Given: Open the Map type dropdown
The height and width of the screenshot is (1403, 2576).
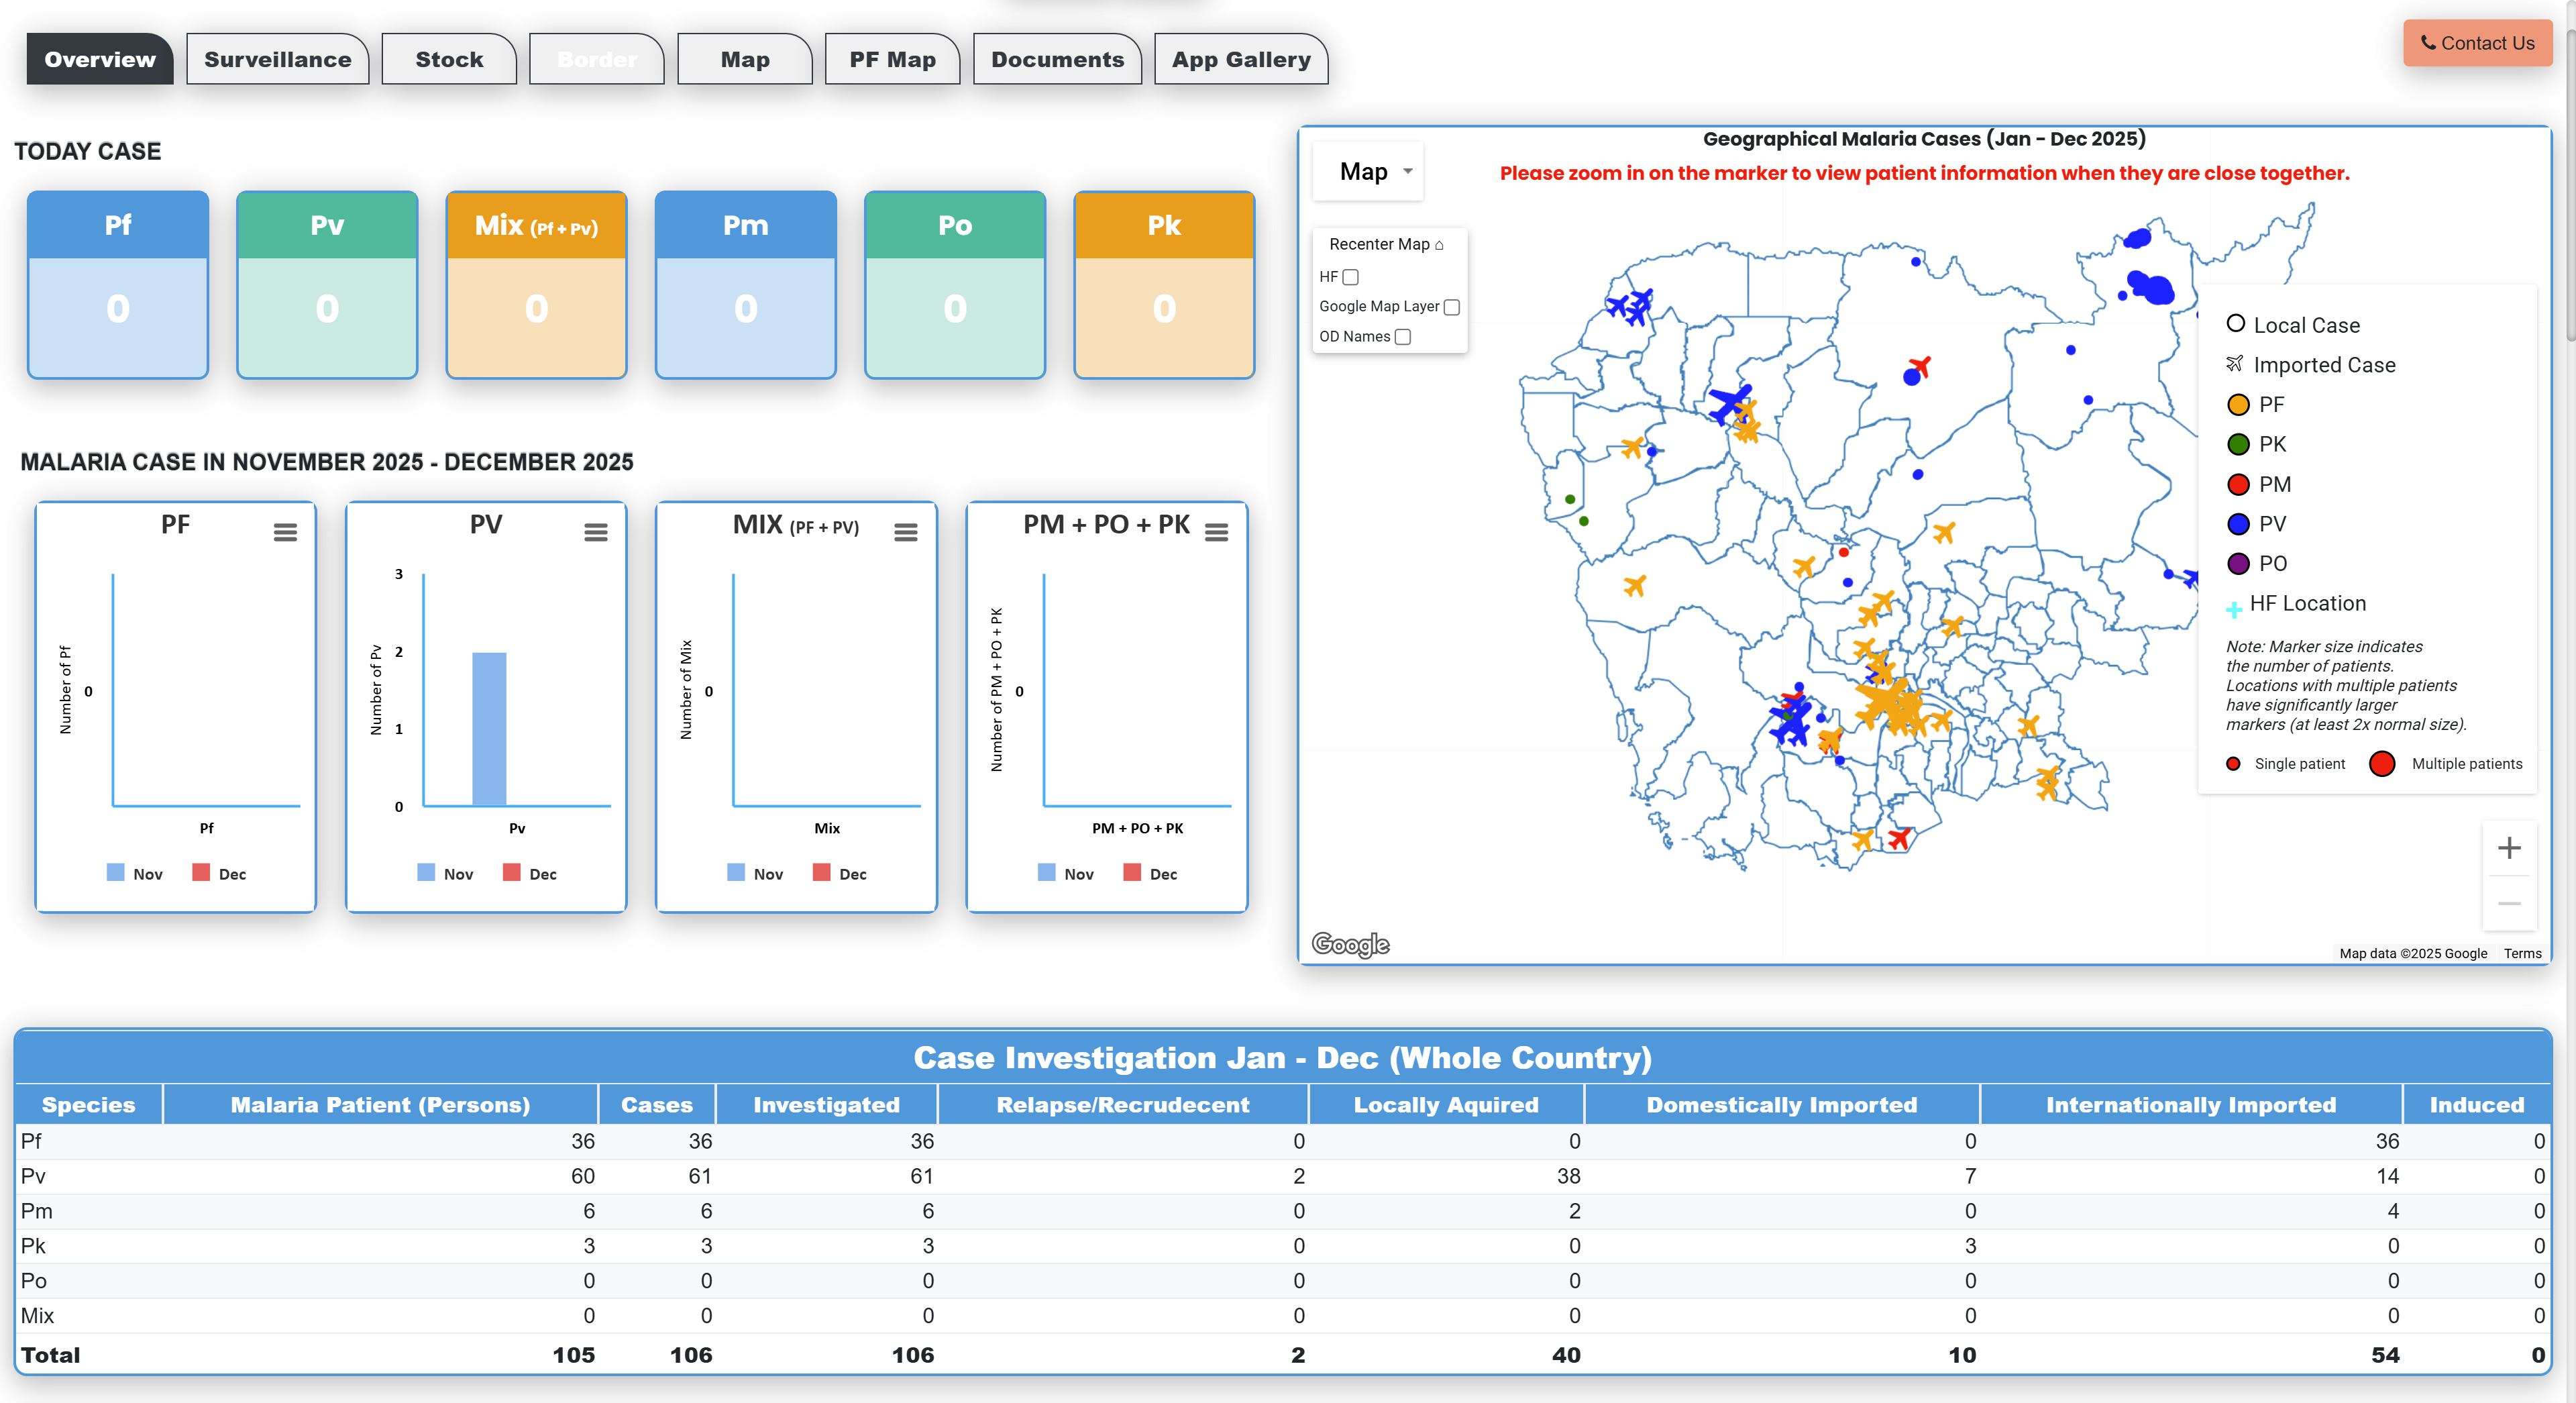Looking at the screenshot, I should pyautogui.click(x=1367, y=172).
